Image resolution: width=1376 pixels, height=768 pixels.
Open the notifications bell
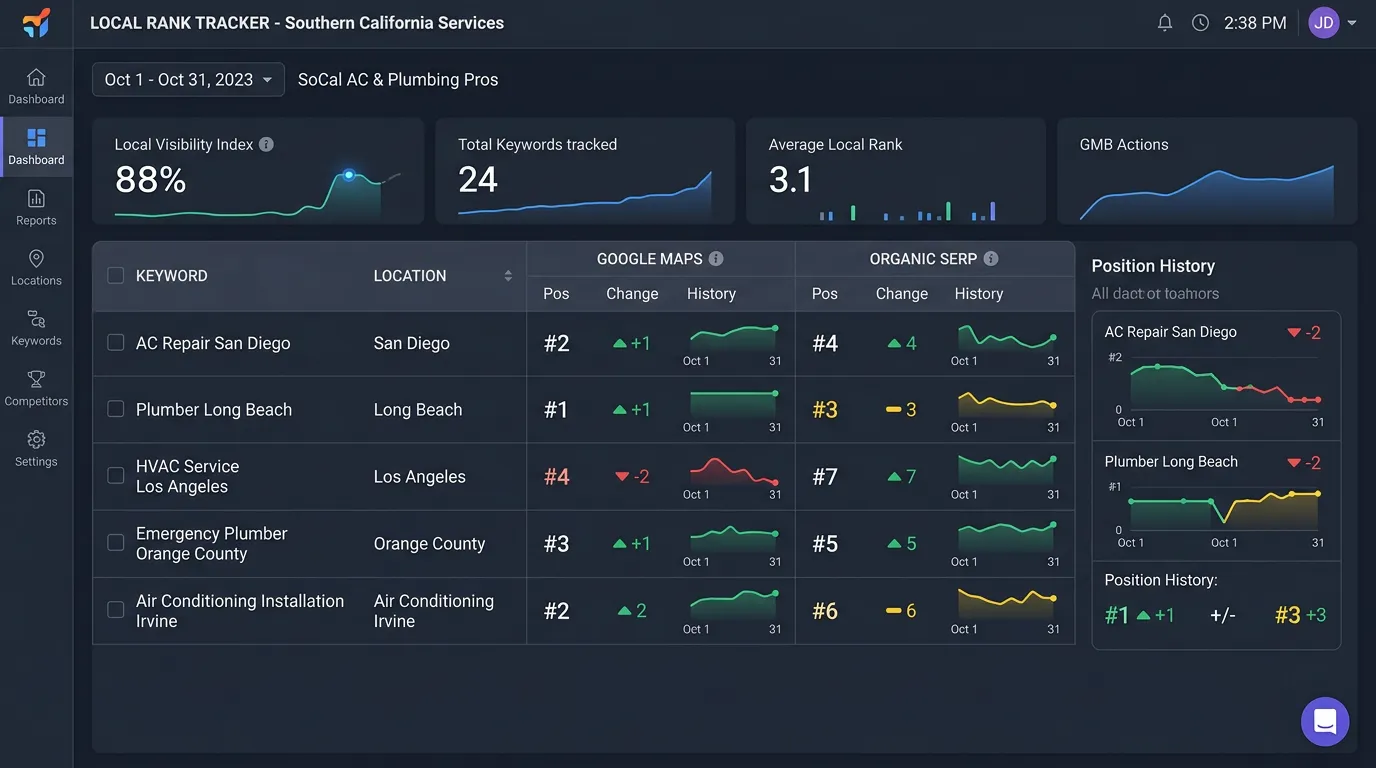pyautogui.click(x=1165, y=23)
